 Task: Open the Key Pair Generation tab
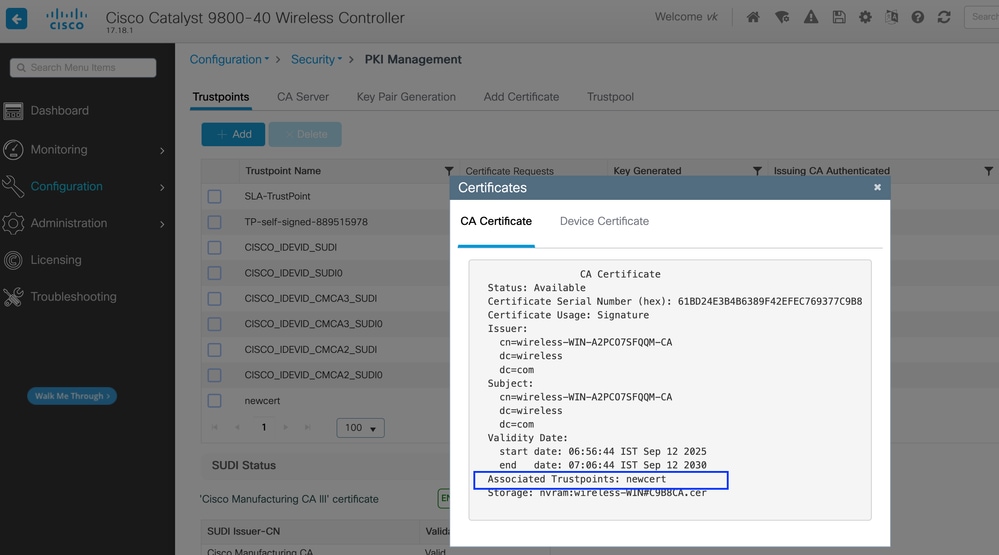(406, 97)
